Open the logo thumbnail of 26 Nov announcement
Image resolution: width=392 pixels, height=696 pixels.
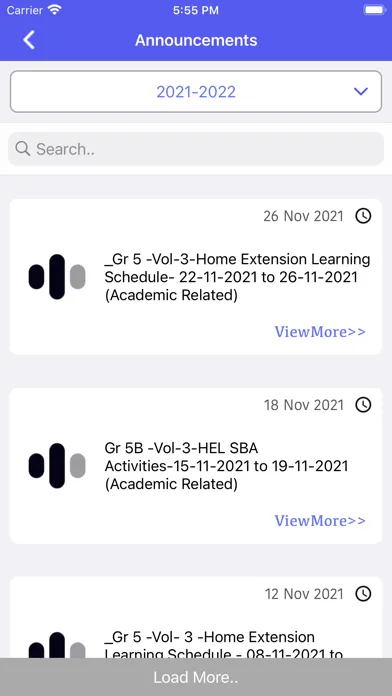coord(57,277)
